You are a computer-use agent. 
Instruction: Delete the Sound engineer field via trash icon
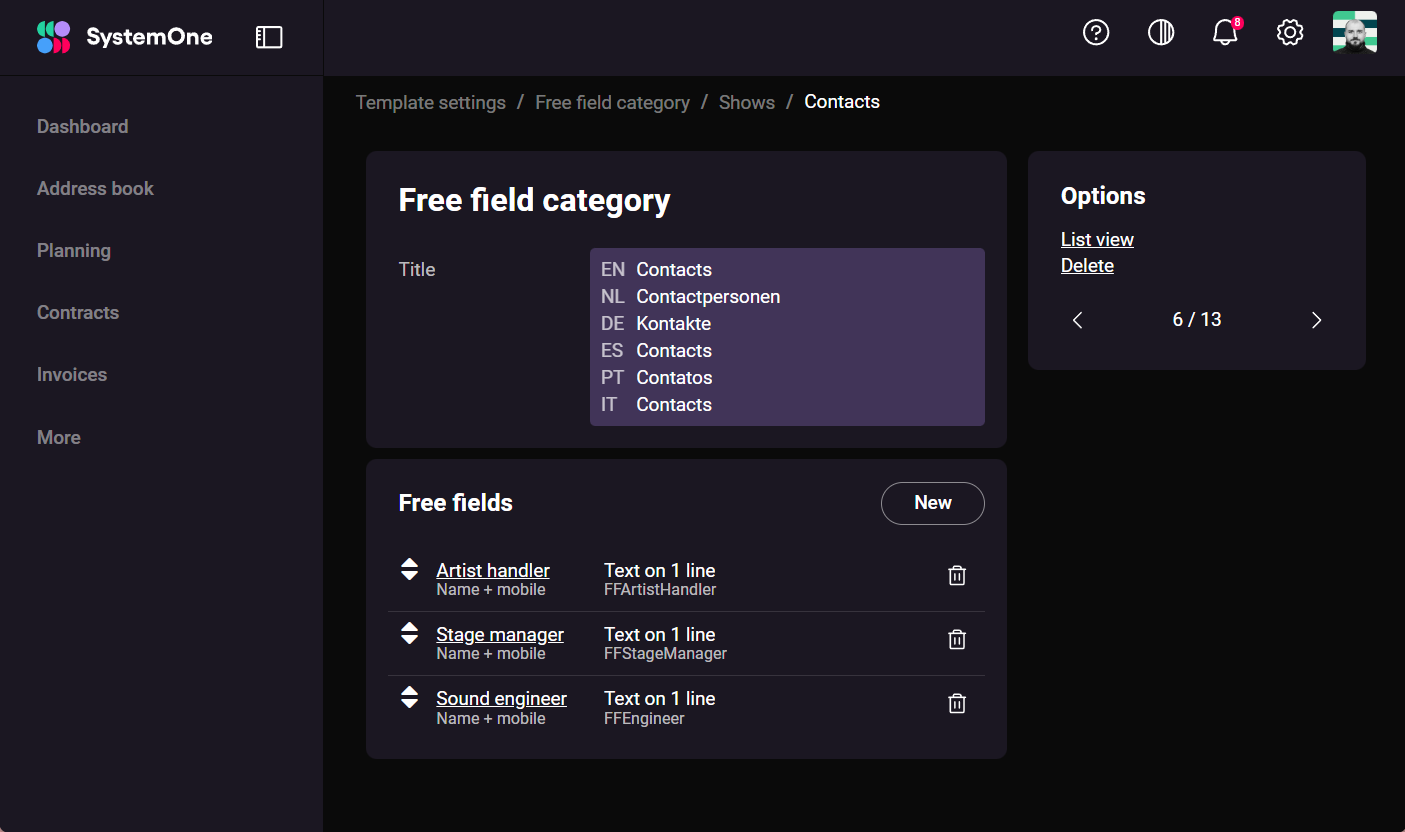956,703
